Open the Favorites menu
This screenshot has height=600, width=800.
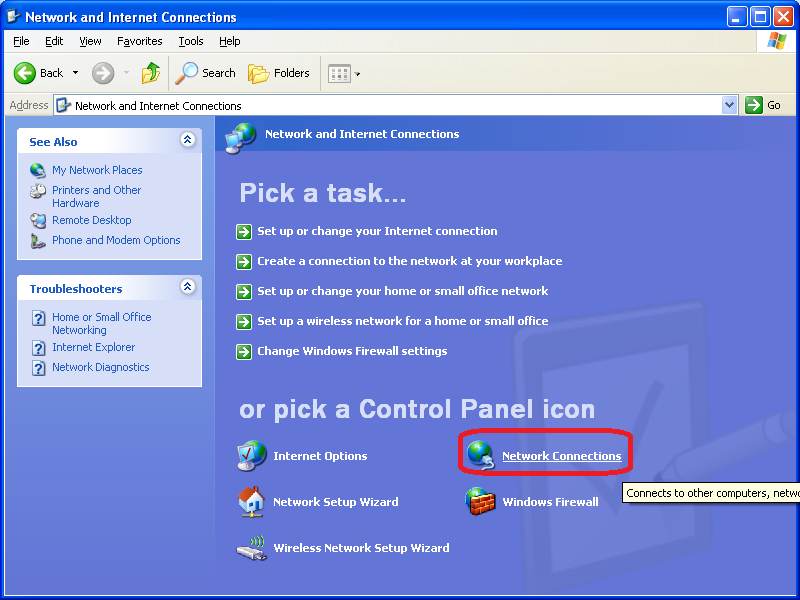point(139,41)
